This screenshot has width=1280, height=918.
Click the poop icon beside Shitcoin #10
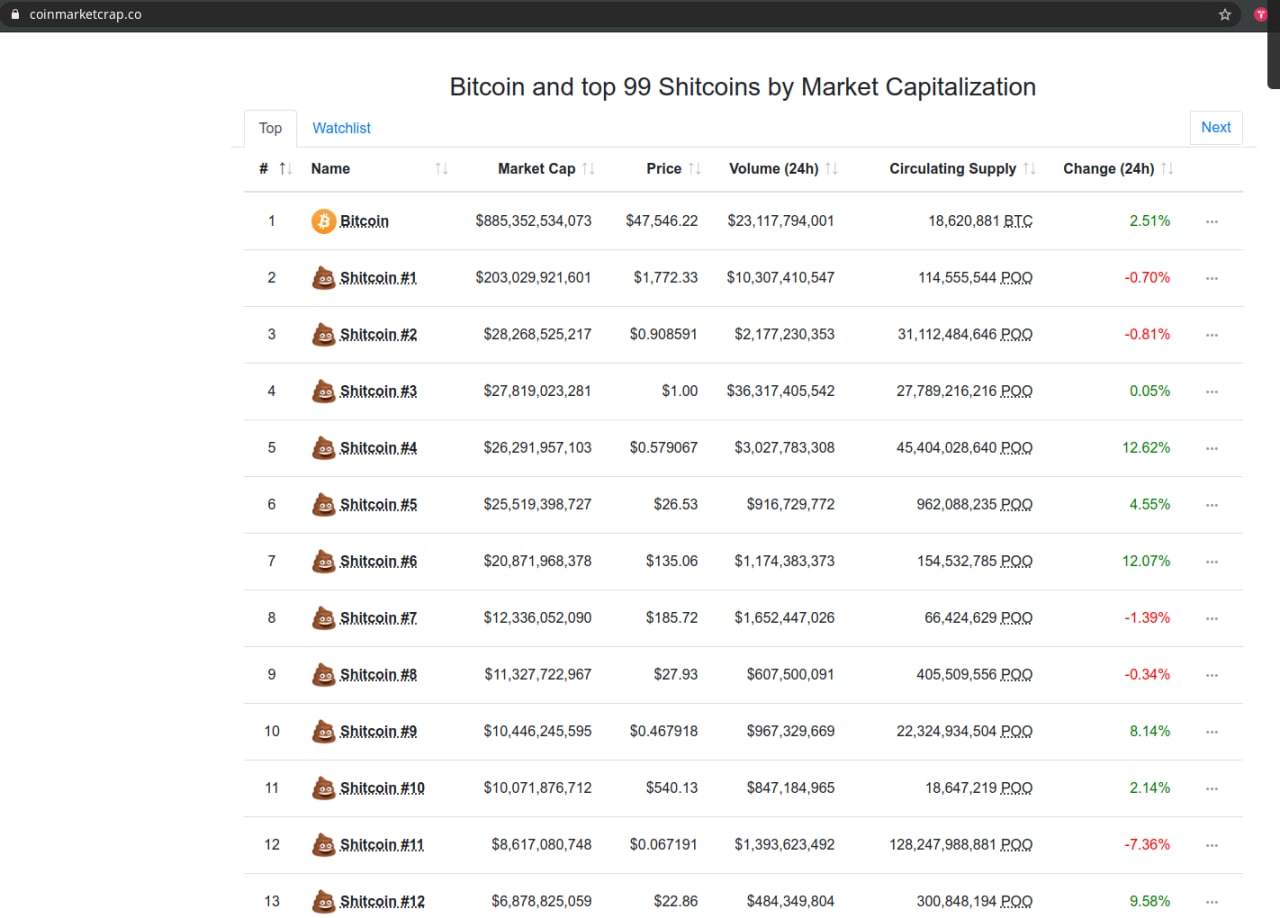coord(323,788)
